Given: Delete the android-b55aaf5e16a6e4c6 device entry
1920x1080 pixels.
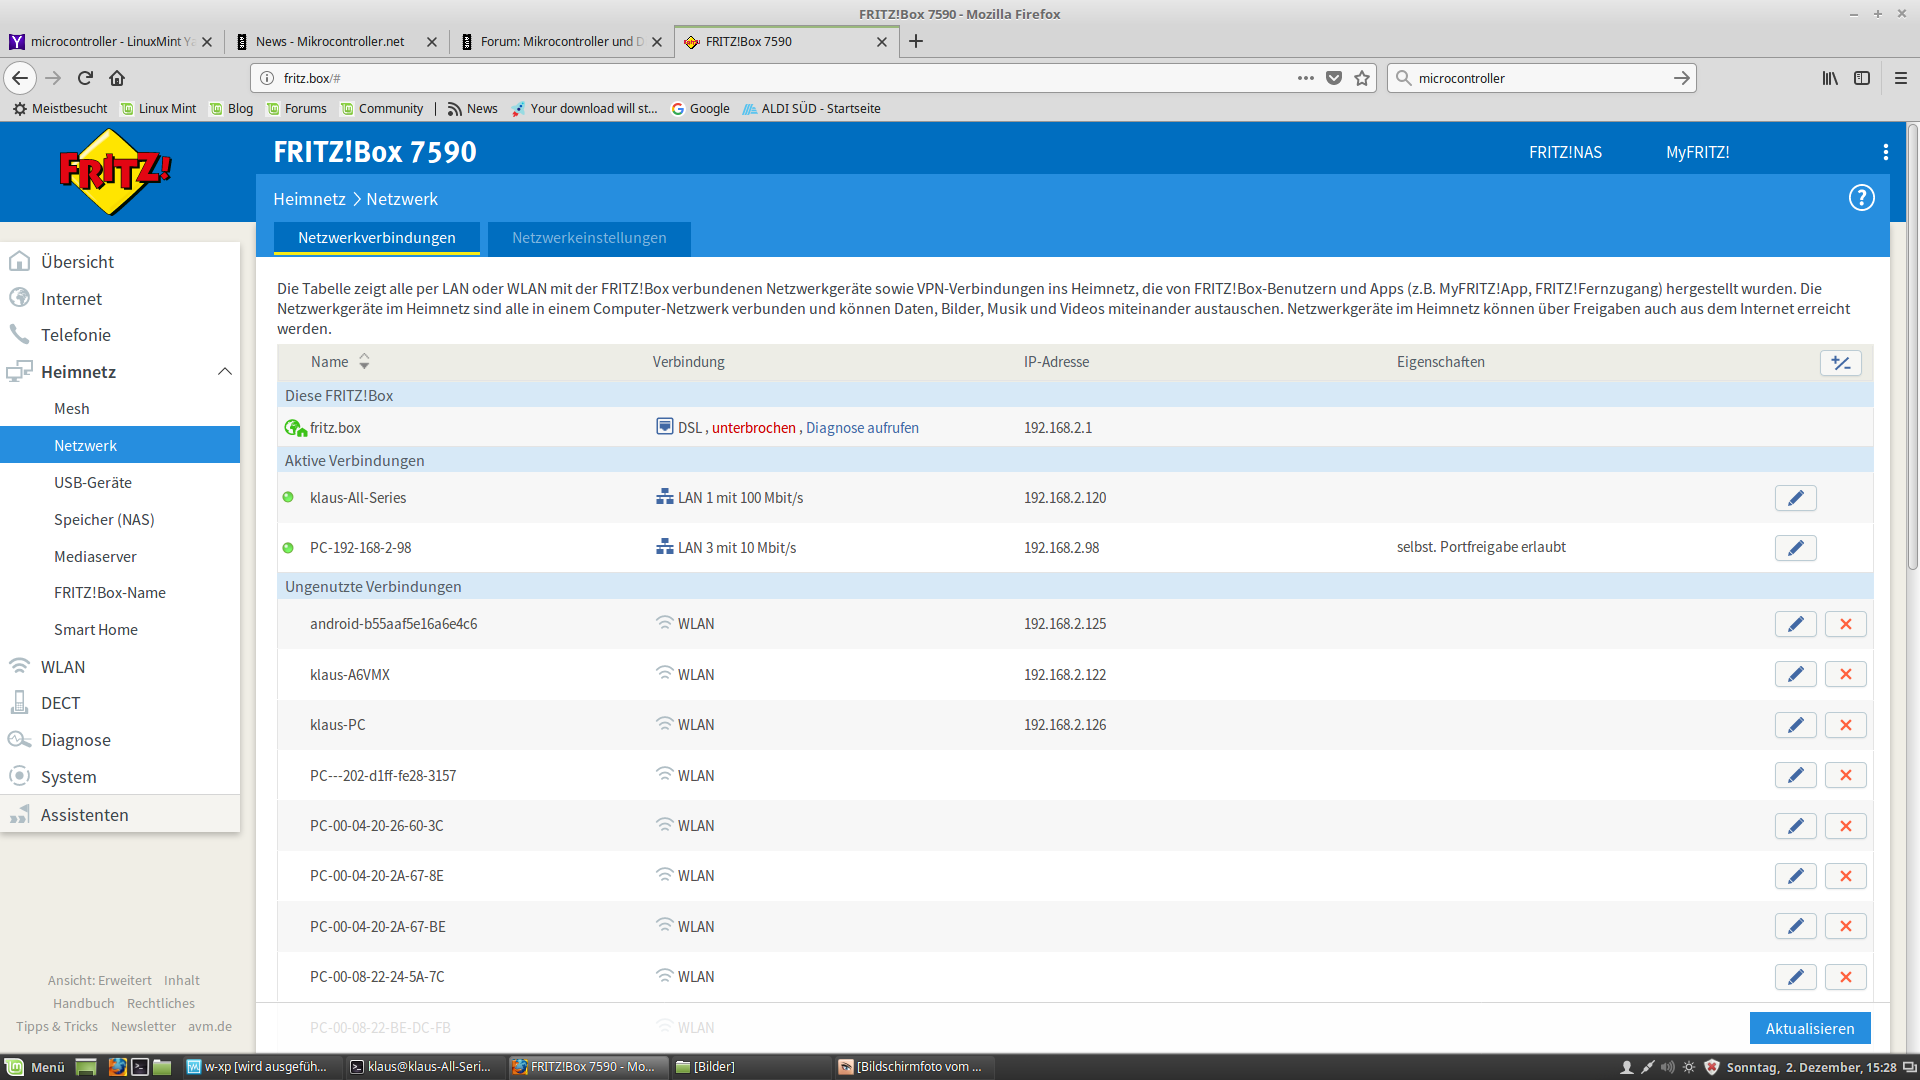Looking at the screenshot, I should (x=1845, y=624).
